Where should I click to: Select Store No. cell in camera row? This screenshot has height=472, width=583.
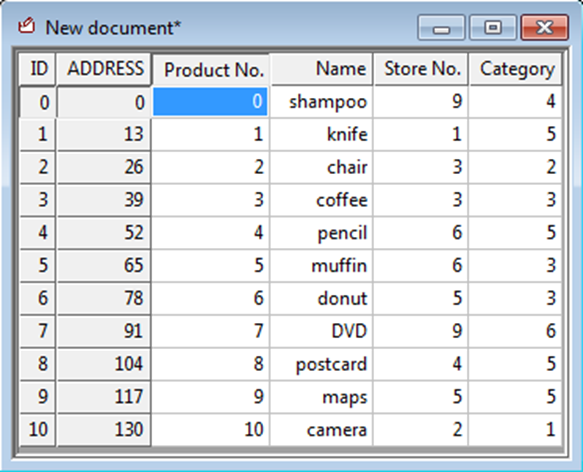(x=421, y=429)
